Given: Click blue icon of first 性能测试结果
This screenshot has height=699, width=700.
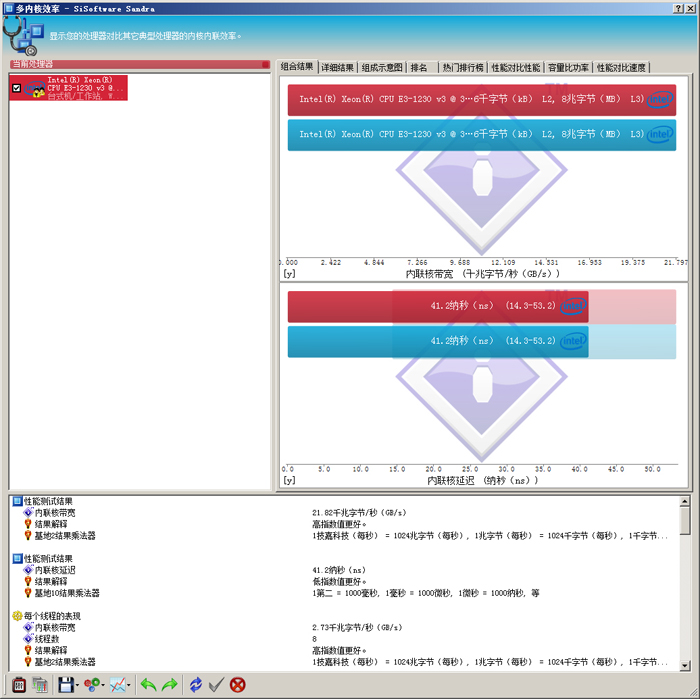Looking at the screenshot, I should (17, 501).
